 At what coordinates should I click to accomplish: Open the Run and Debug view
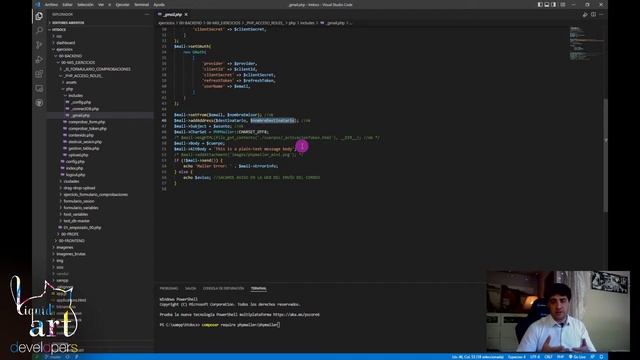pyautogui.click(x=39, y=60)
